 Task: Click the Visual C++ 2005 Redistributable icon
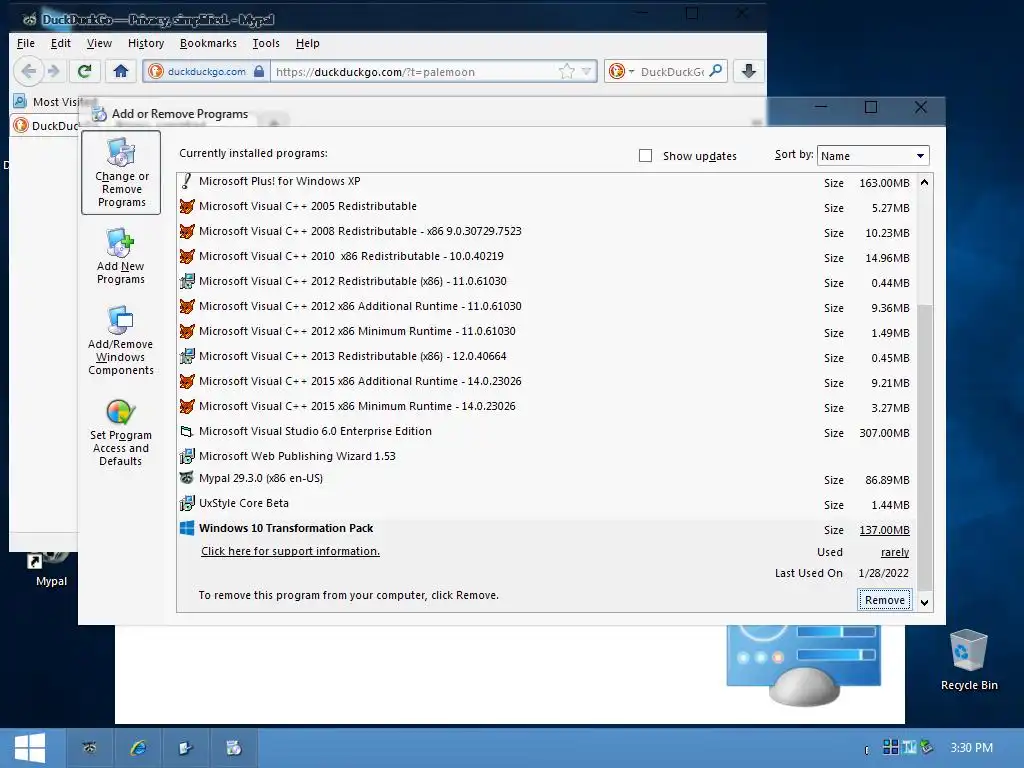point(187,206)
